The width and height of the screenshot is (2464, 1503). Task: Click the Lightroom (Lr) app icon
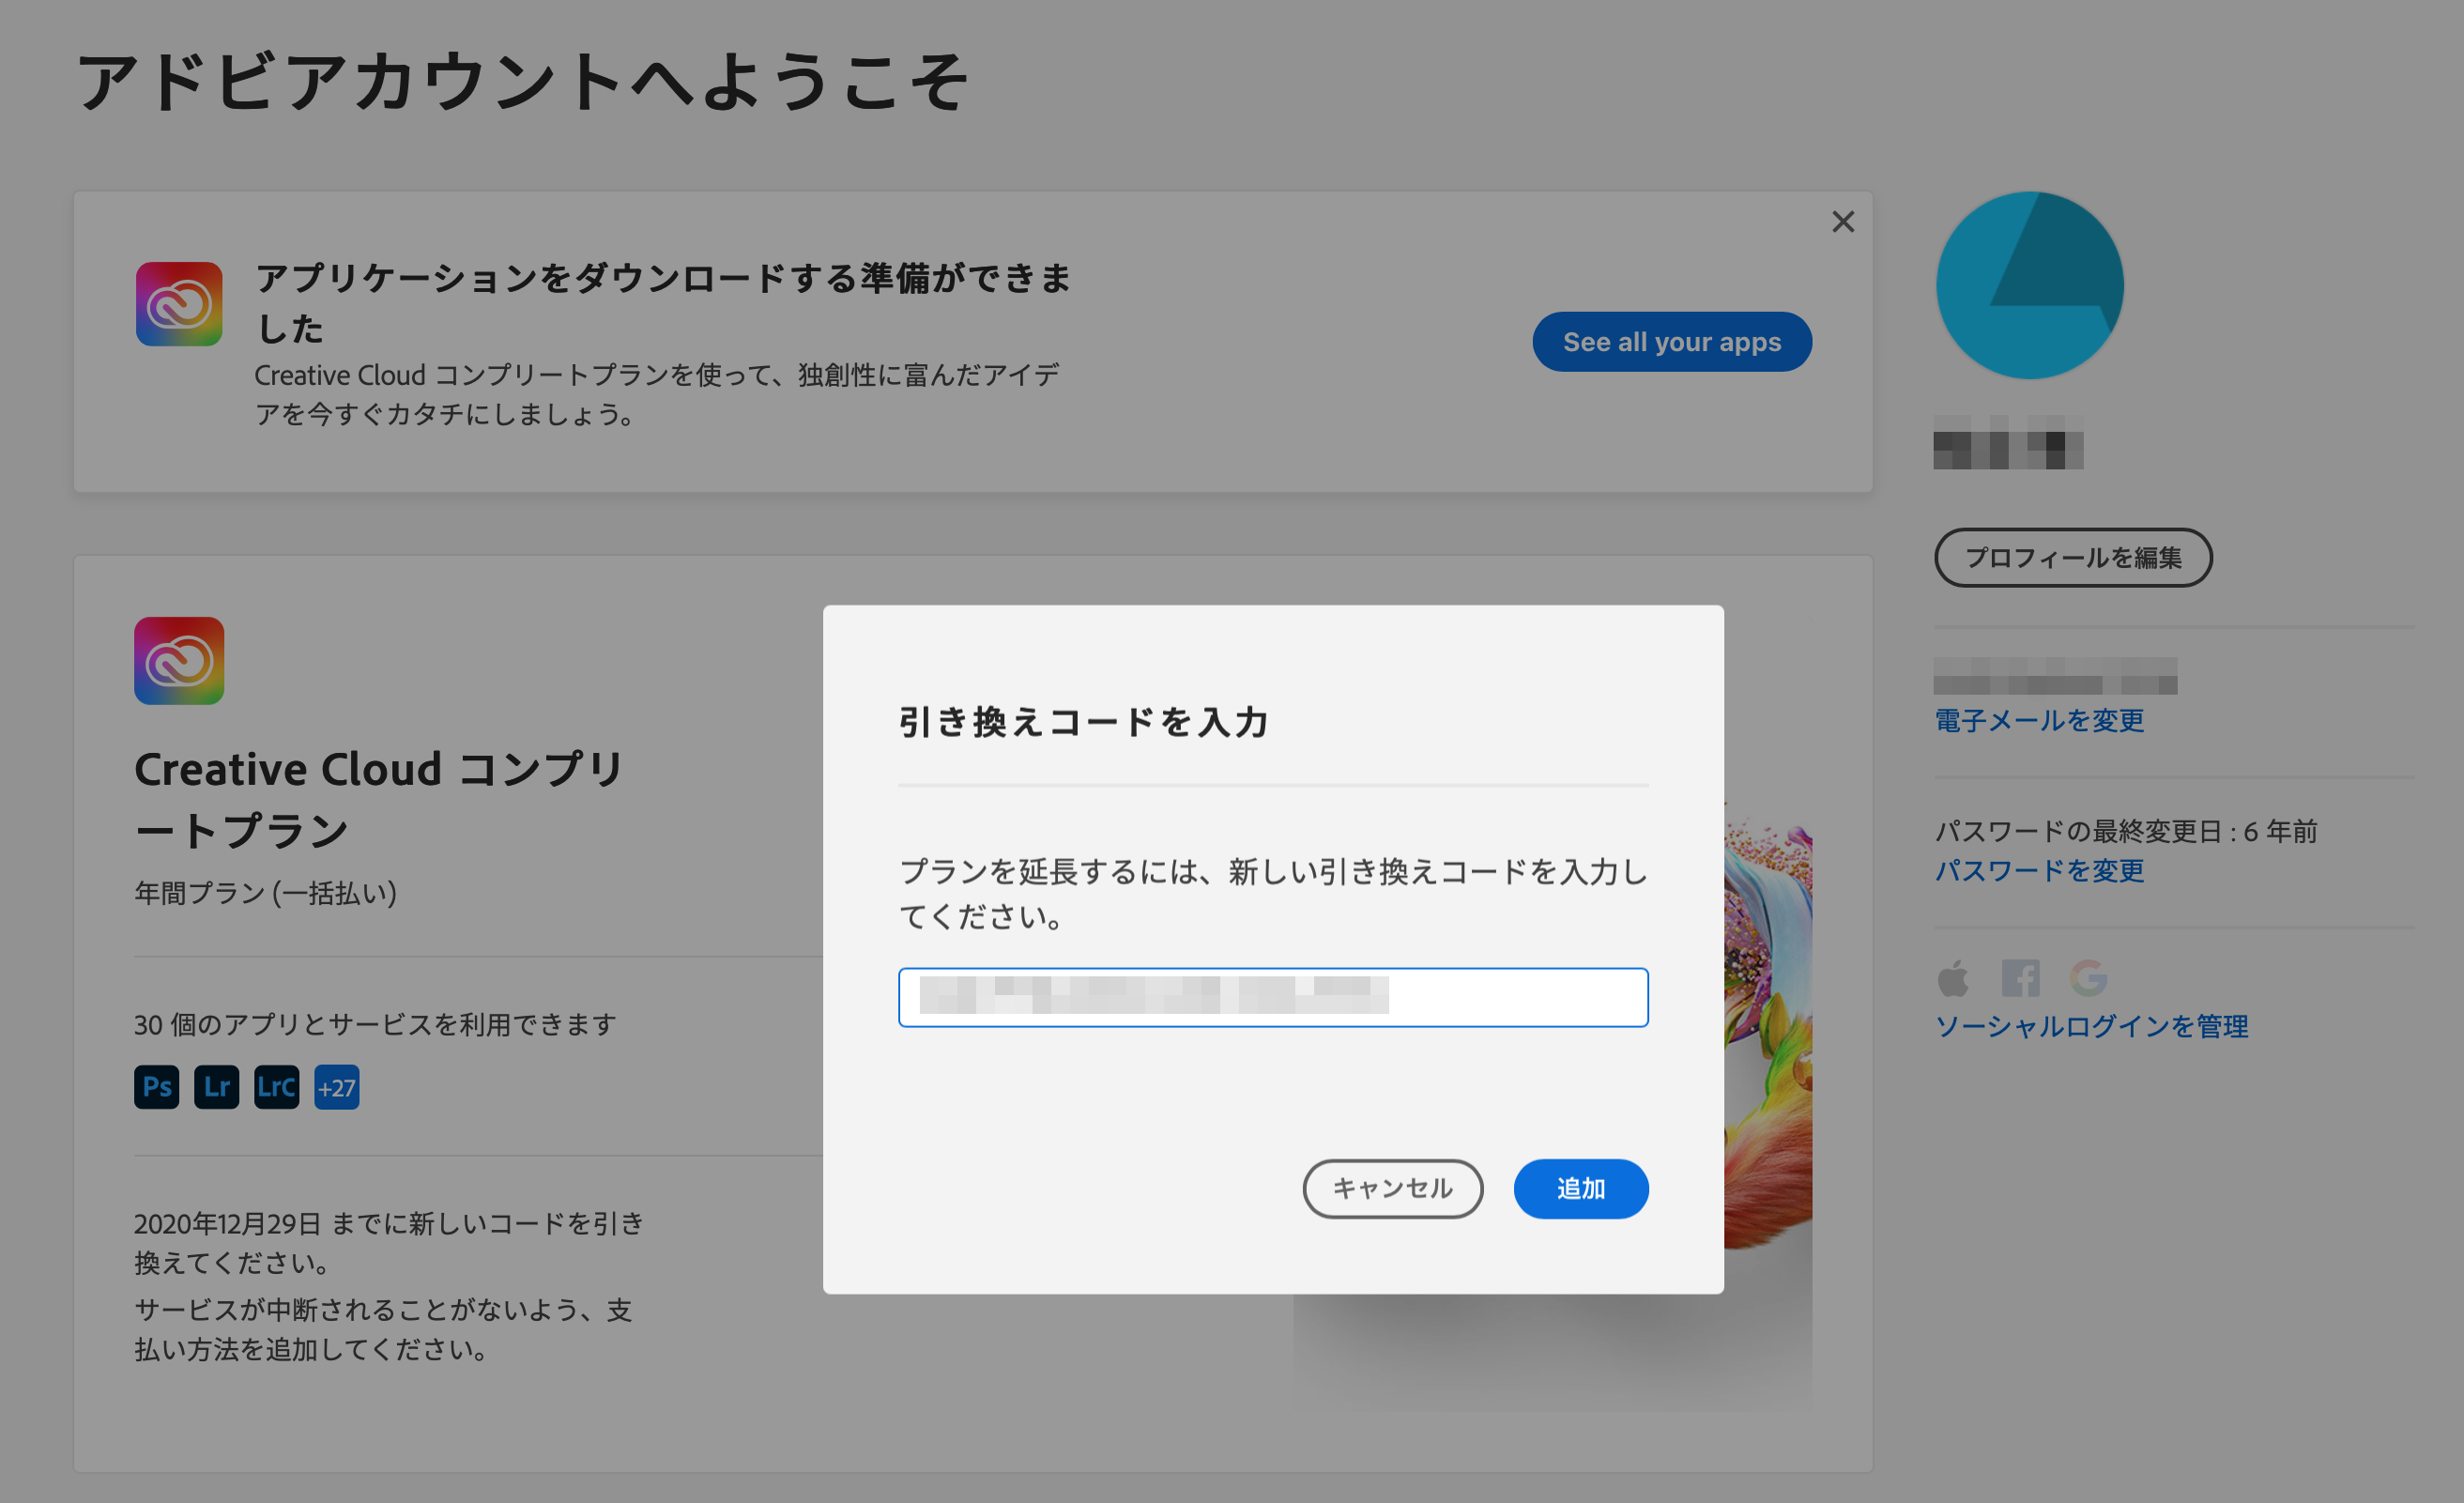217,1087
